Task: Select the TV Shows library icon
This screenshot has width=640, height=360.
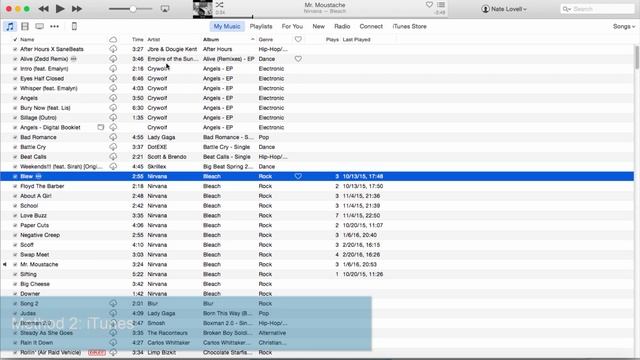Action: pos(40,27)
